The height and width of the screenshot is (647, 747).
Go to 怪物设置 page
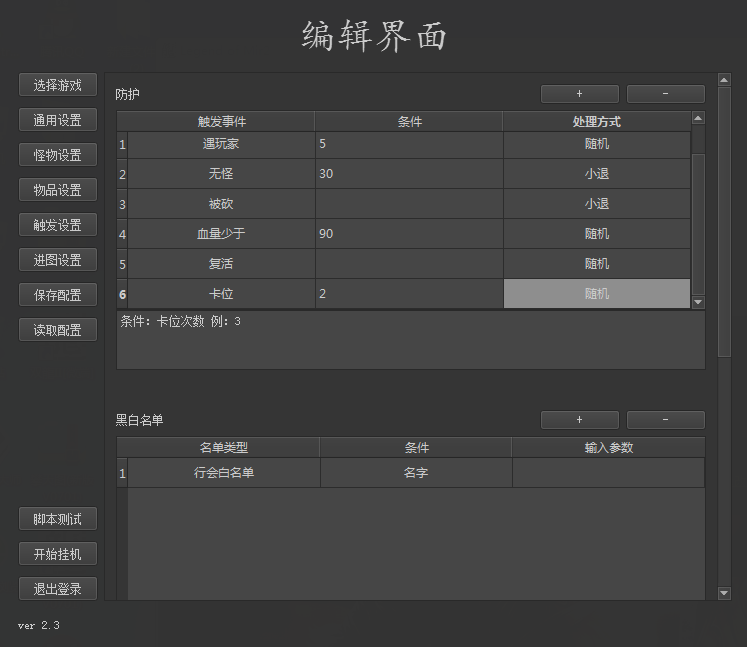coord(58,155)
